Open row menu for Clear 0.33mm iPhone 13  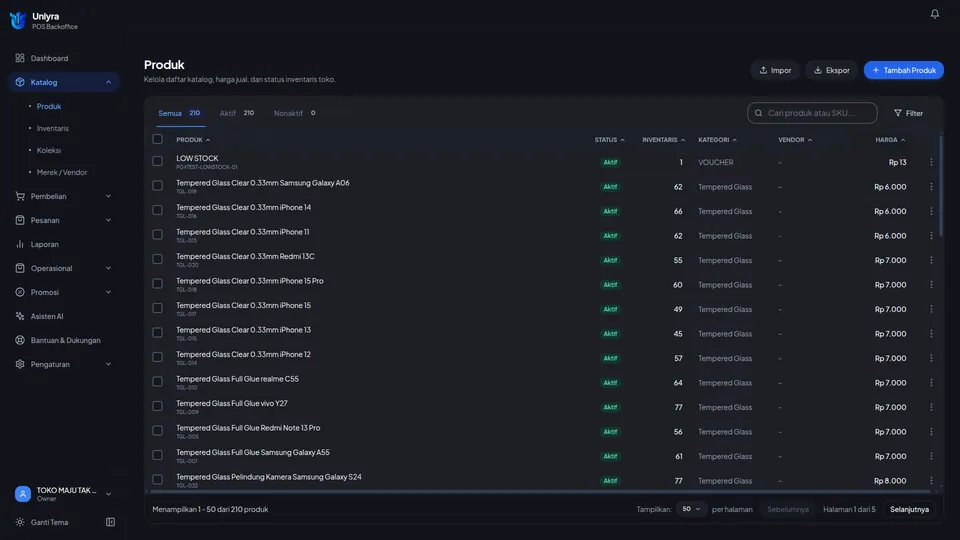coord(931,334)
